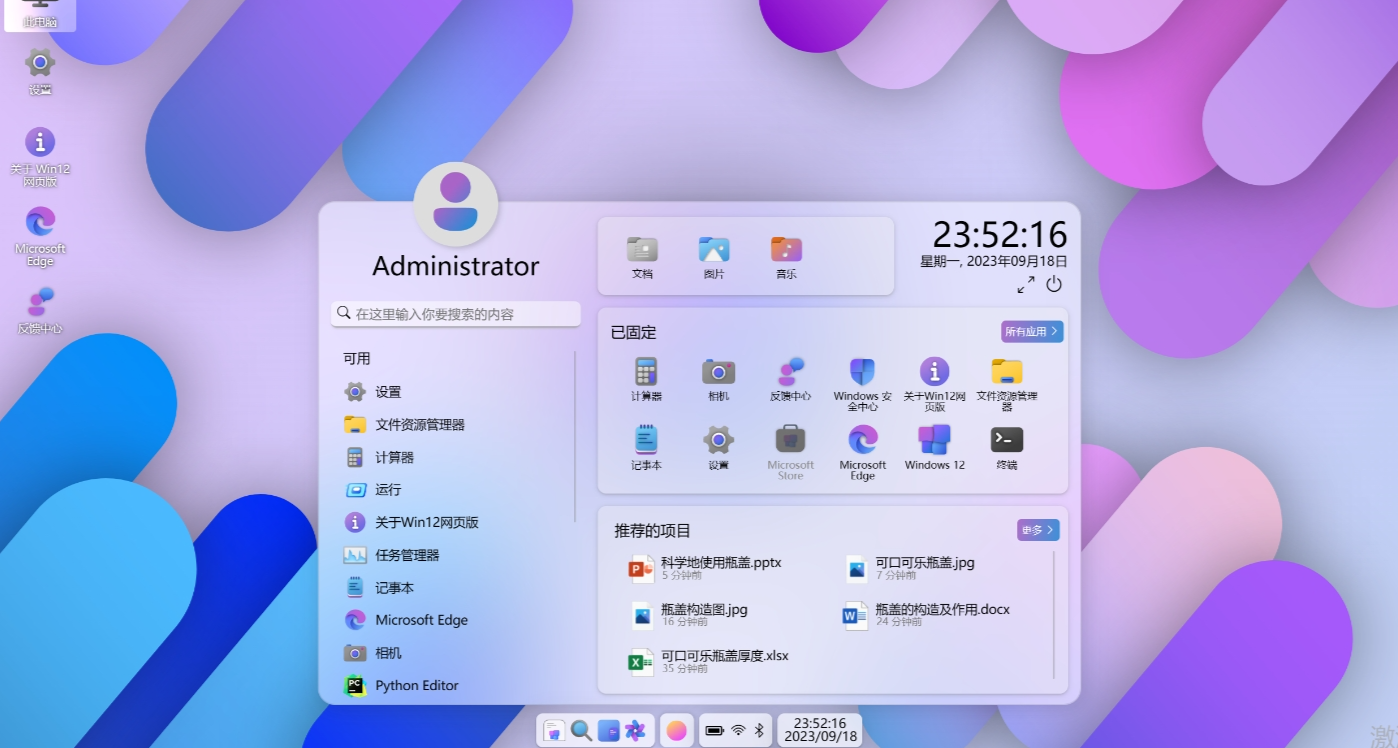The image size is (1398, 748).
Task: Select 记事本 in the 可用 app list
Action: point(456,588)
